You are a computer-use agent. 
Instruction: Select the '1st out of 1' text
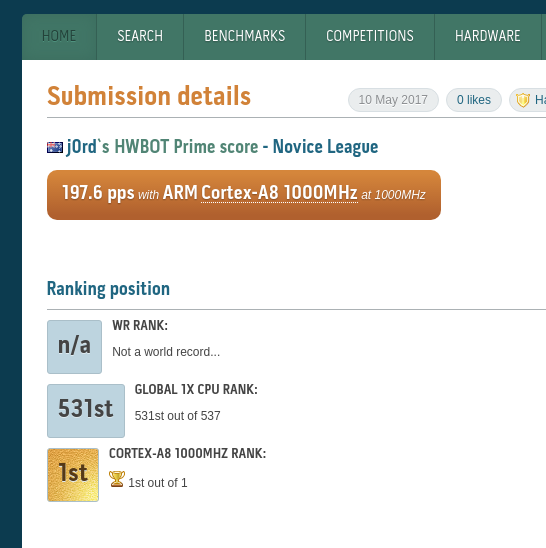[x=158, y=483]
